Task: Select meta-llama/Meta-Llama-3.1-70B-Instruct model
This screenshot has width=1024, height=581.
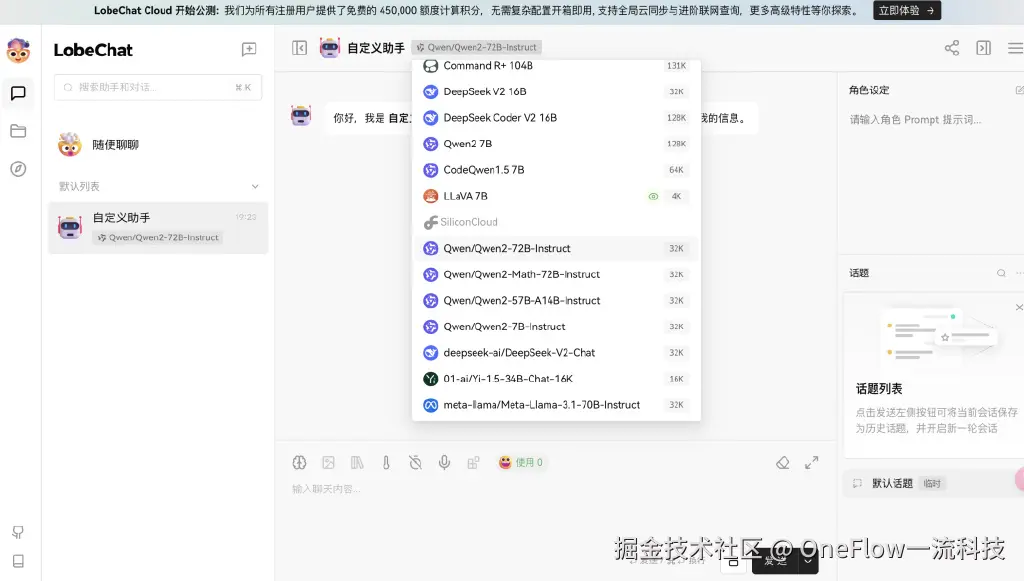Action: 556,405
